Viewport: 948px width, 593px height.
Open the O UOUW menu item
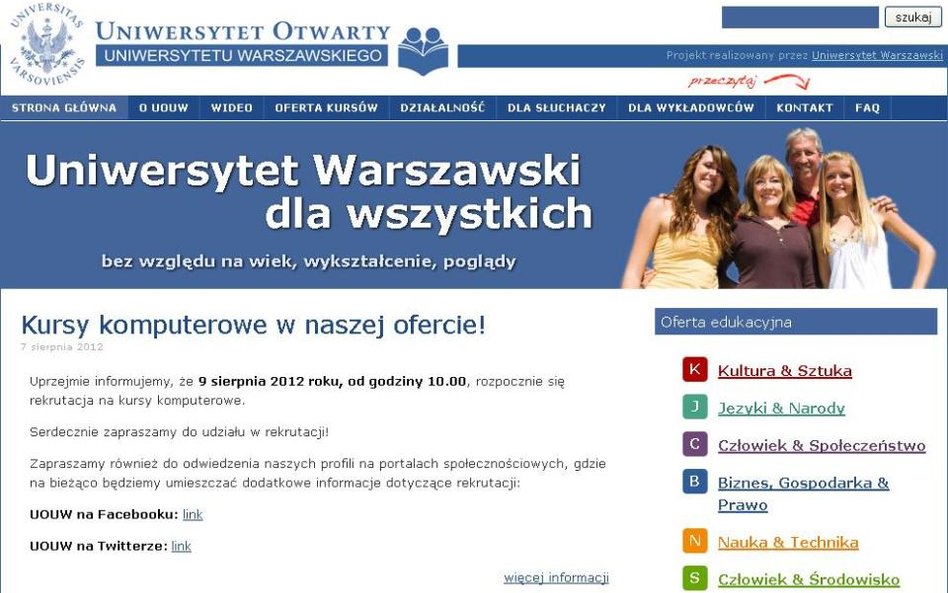coord(164,108)
